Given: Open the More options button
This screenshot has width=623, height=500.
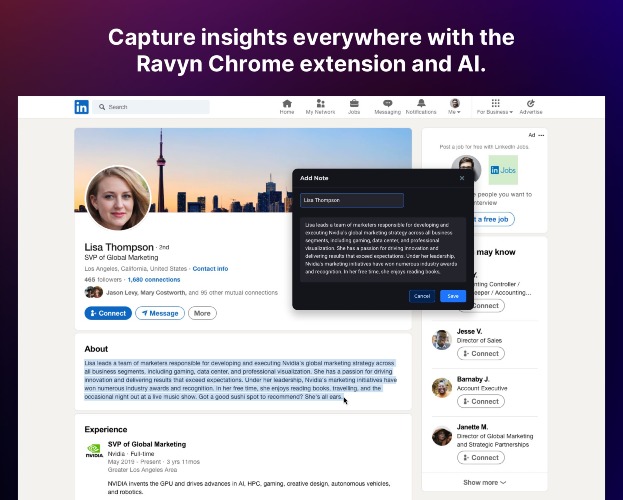Looking at the screenshot, I should coord(202,313).
